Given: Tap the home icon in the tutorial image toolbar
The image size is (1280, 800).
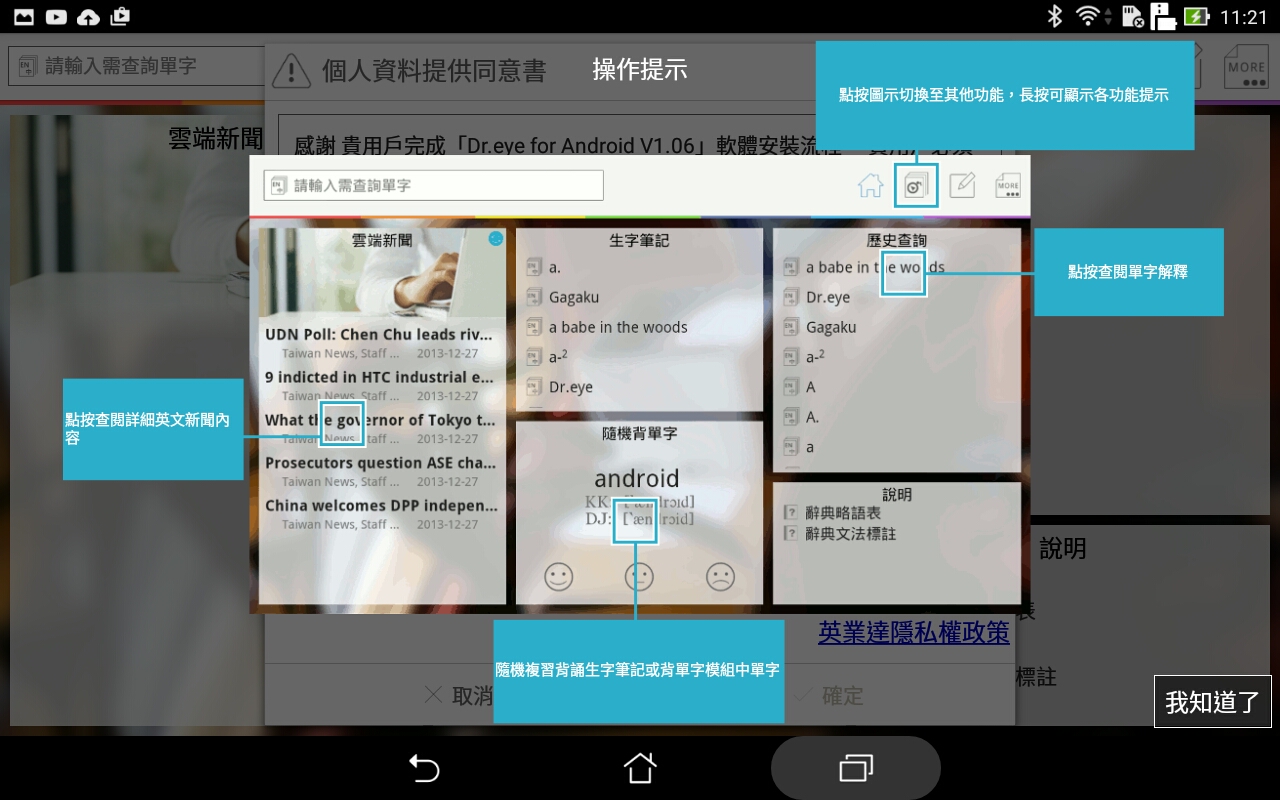Looking at the screenshot, I should click(871, 185).
